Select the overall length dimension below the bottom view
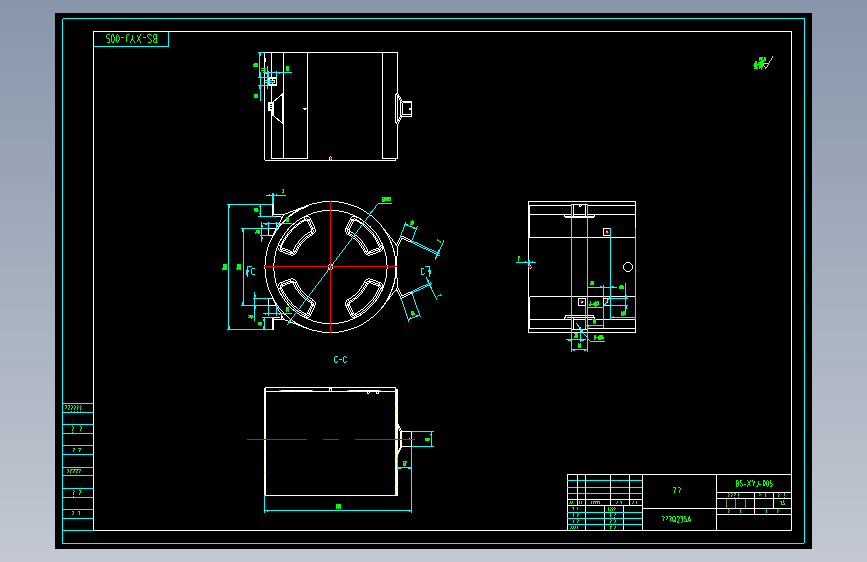 tap(338, 508)
